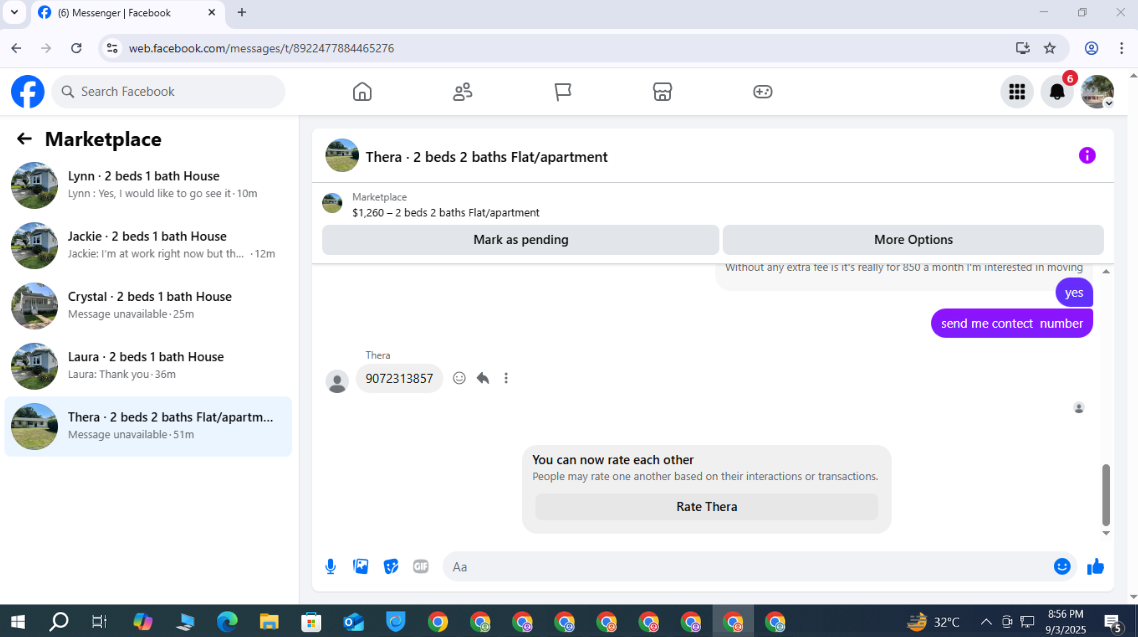Open Windows taskbar search
Image resolution: width=1138 pixels, height=637 pixels.
59,622
